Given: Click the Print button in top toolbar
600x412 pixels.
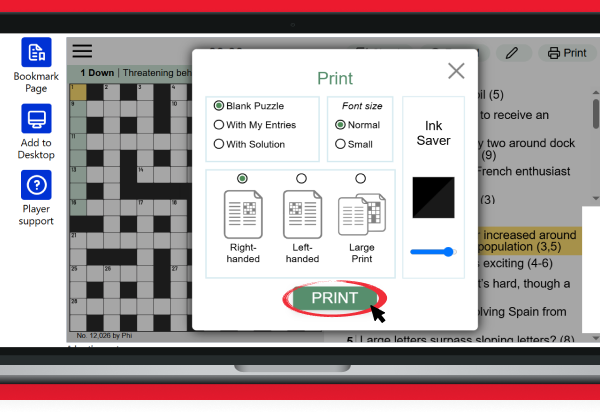Looking at the screenshot, I should [567, 53].
